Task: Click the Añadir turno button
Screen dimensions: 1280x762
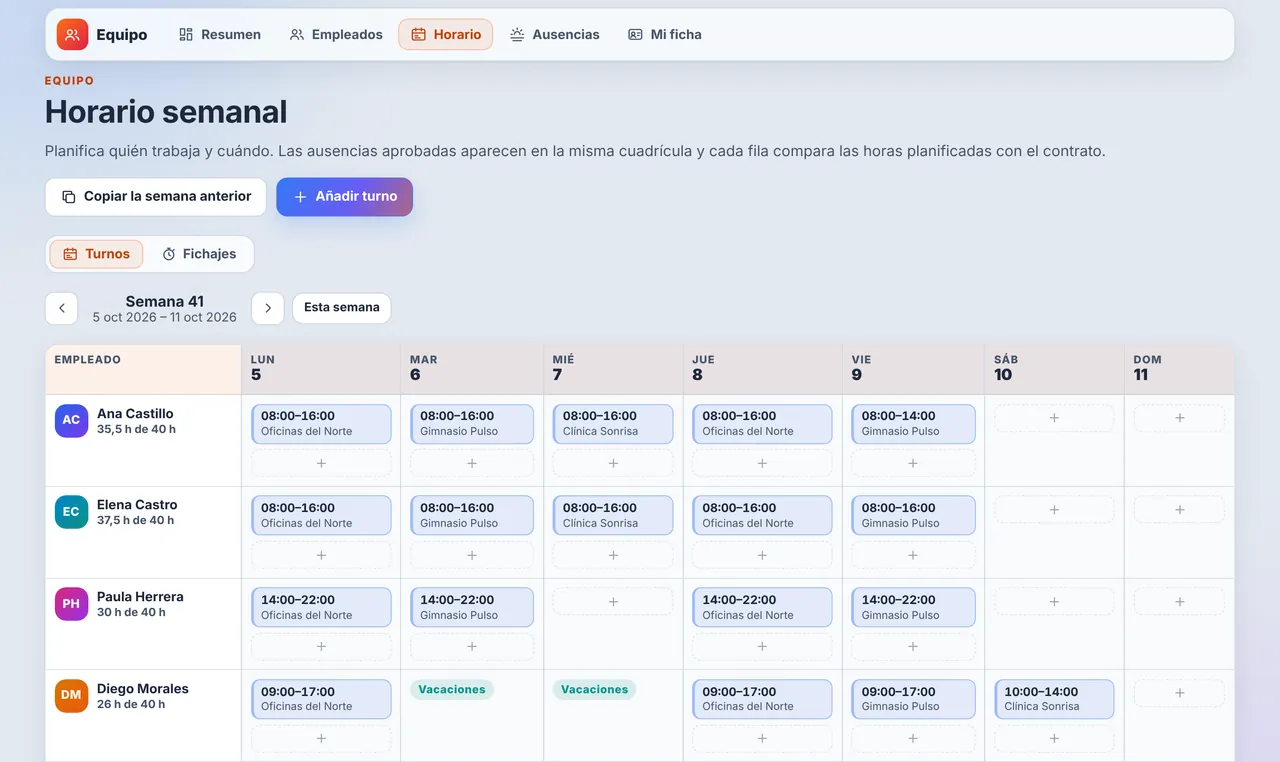Action: 345,197
